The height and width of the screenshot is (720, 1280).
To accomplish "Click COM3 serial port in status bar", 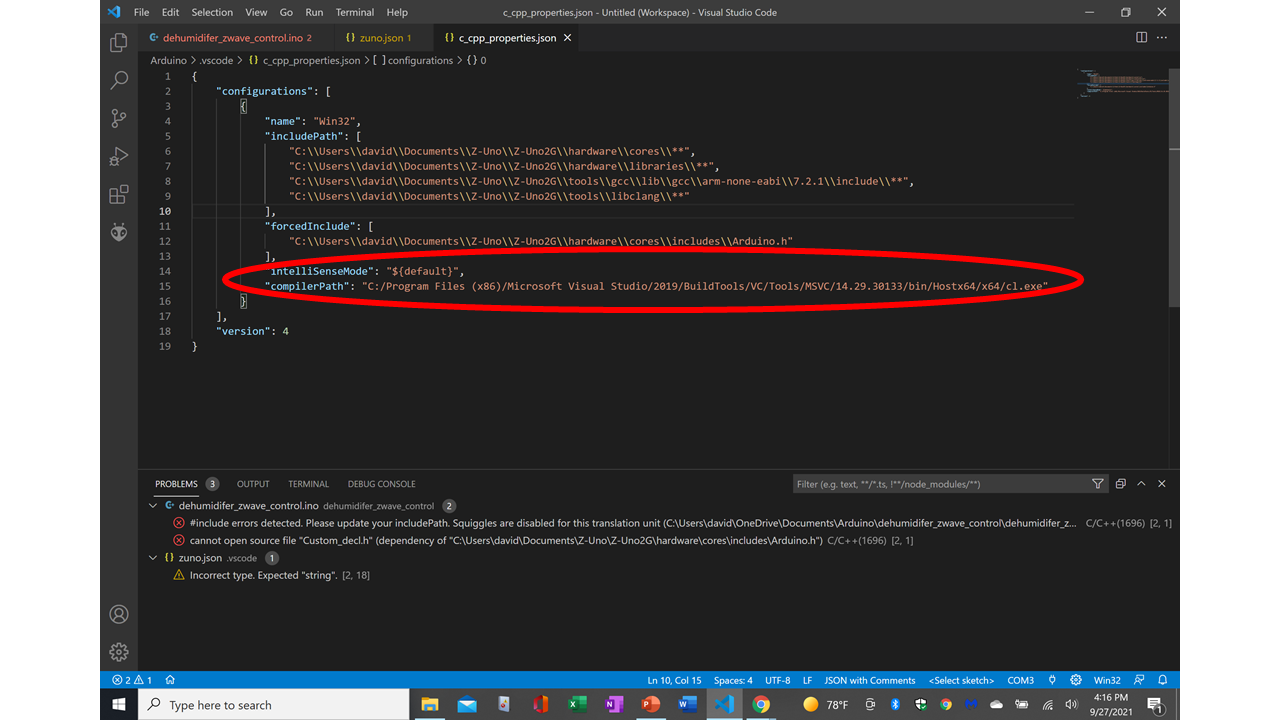I will [x=1021, y=680].
